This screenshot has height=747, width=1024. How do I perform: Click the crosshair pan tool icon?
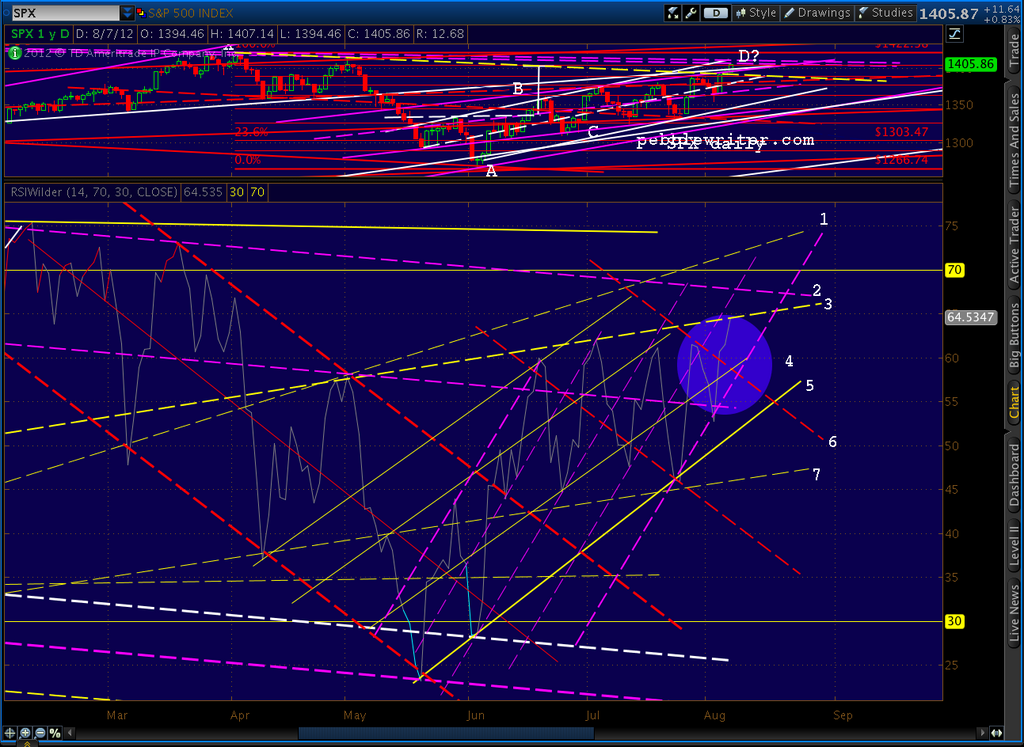coord(10,733)
